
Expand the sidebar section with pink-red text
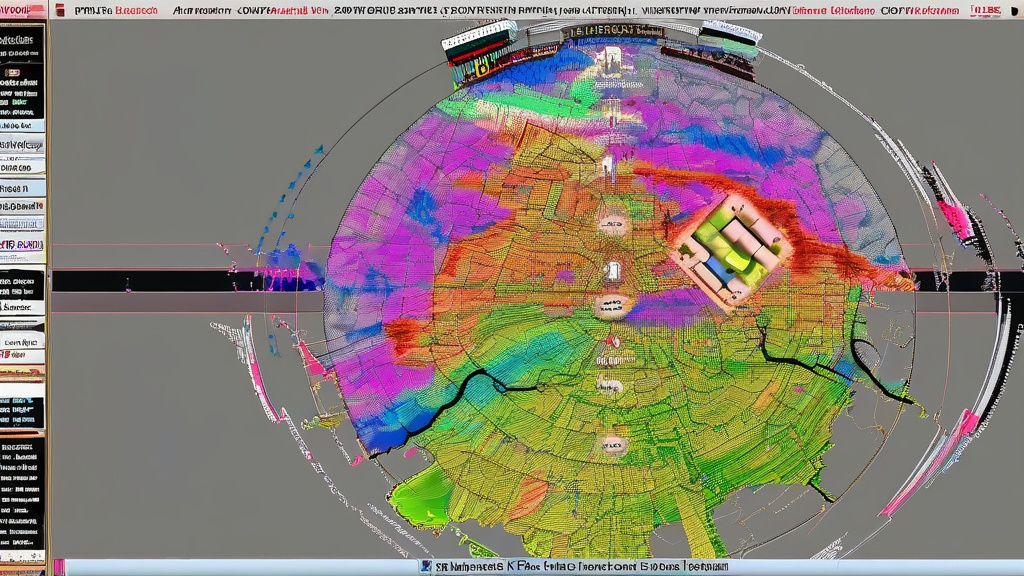22,244
